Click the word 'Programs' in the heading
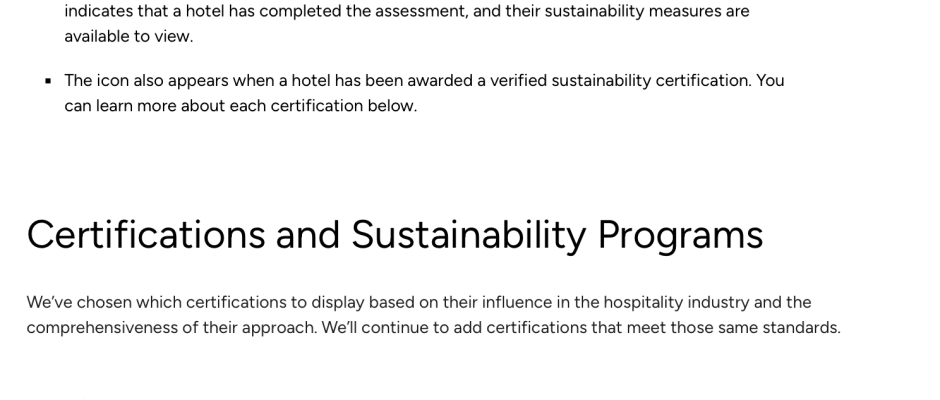The height and width of the screenshot is (400, 940). pyautogui.click(x=680, y=236)
